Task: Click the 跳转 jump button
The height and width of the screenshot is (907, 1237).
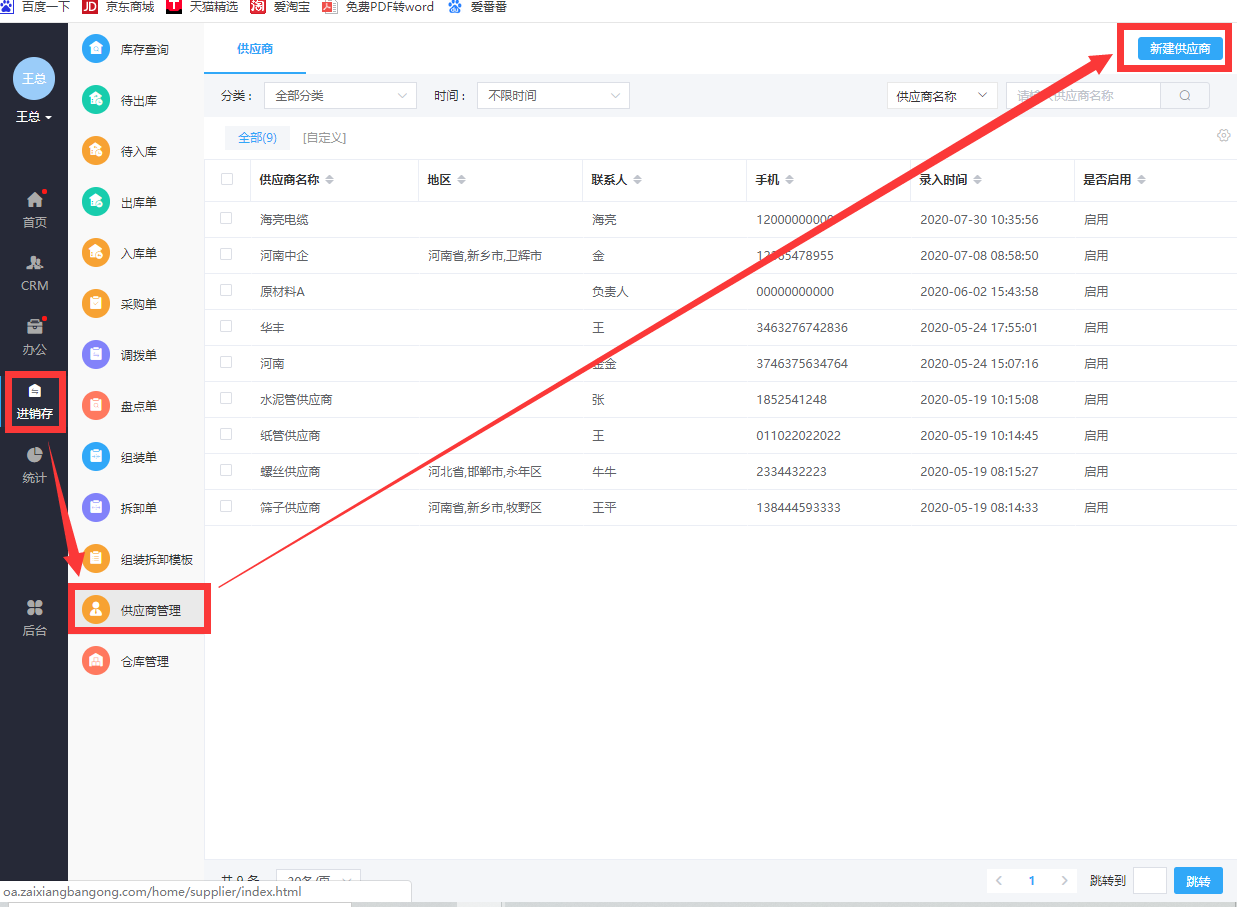Action: [1198, 881]
